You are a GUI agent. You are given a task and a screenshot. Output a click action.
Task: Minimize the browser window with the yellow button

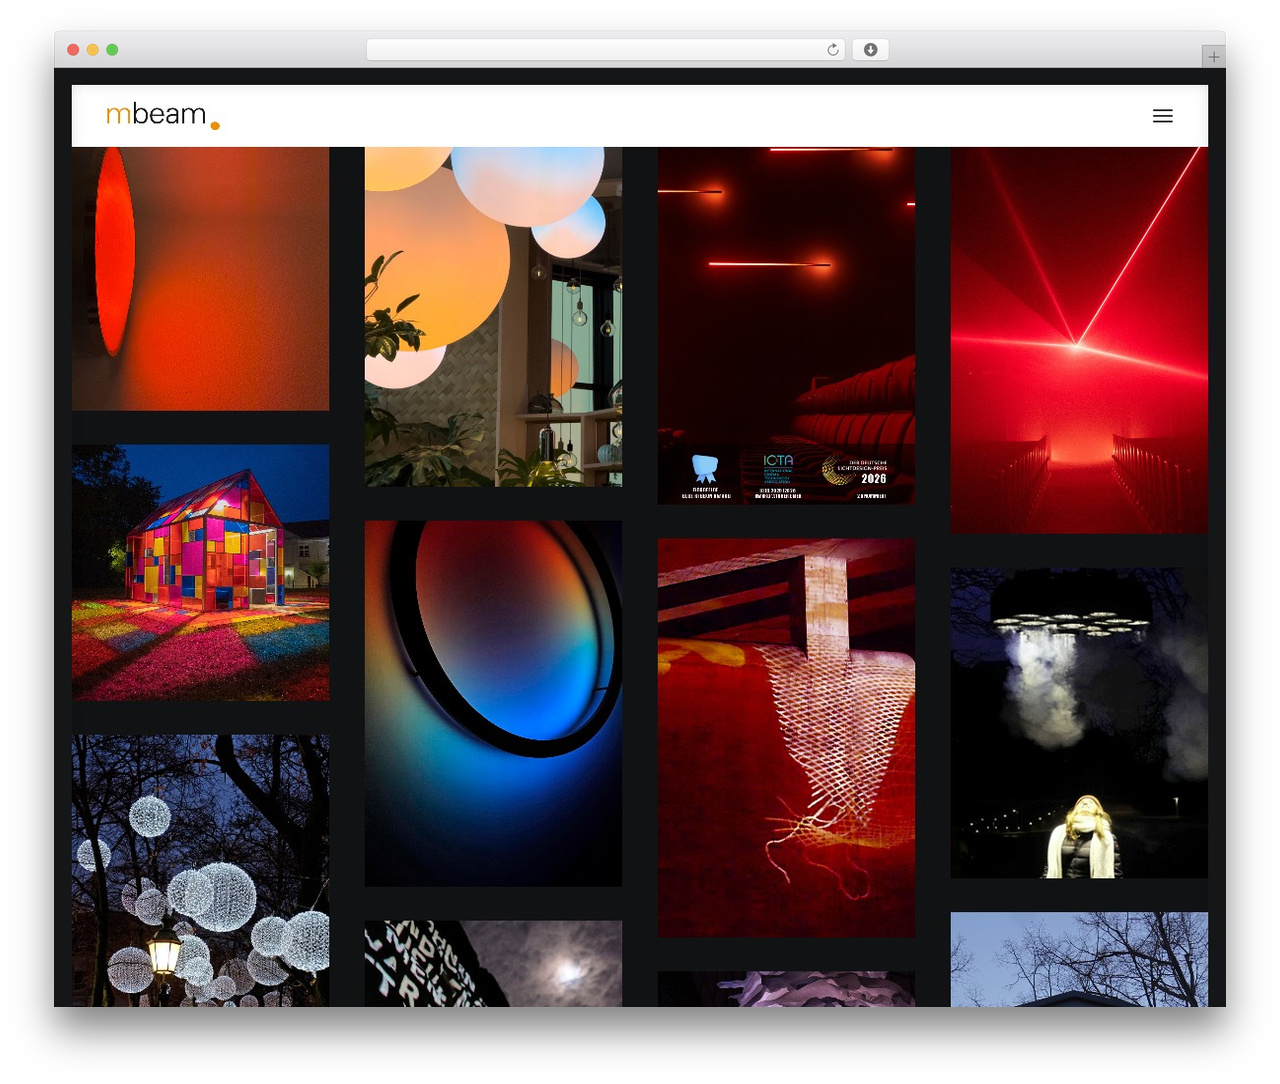pyautogui.click(x=92, y=50)
